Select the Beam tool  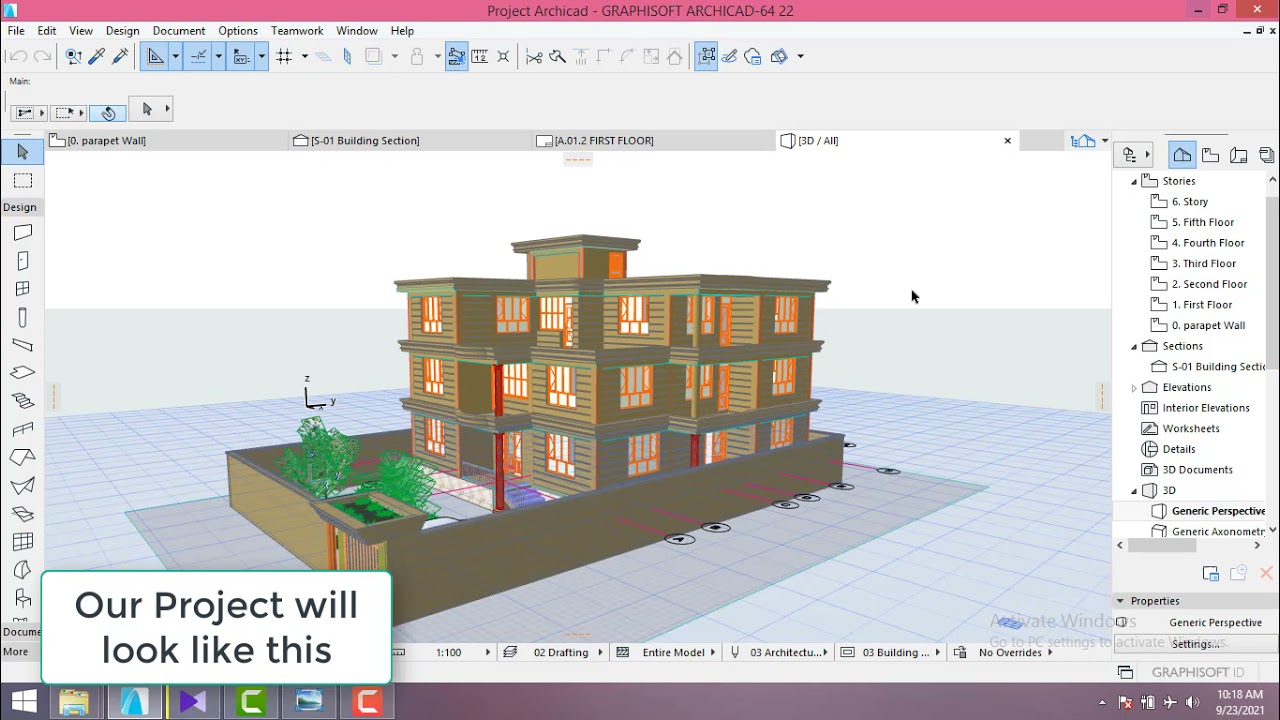22,345
